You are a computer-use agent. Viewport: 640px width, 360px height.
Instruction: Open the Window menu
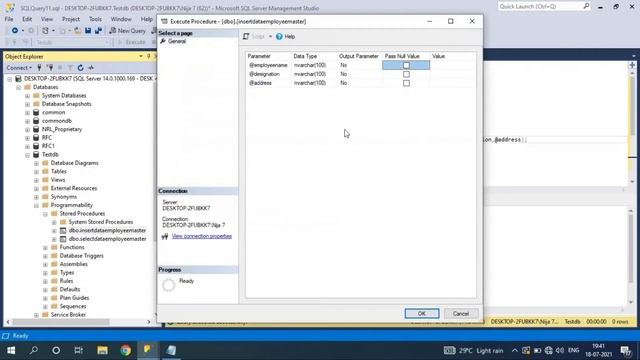[x=121, y=19]
